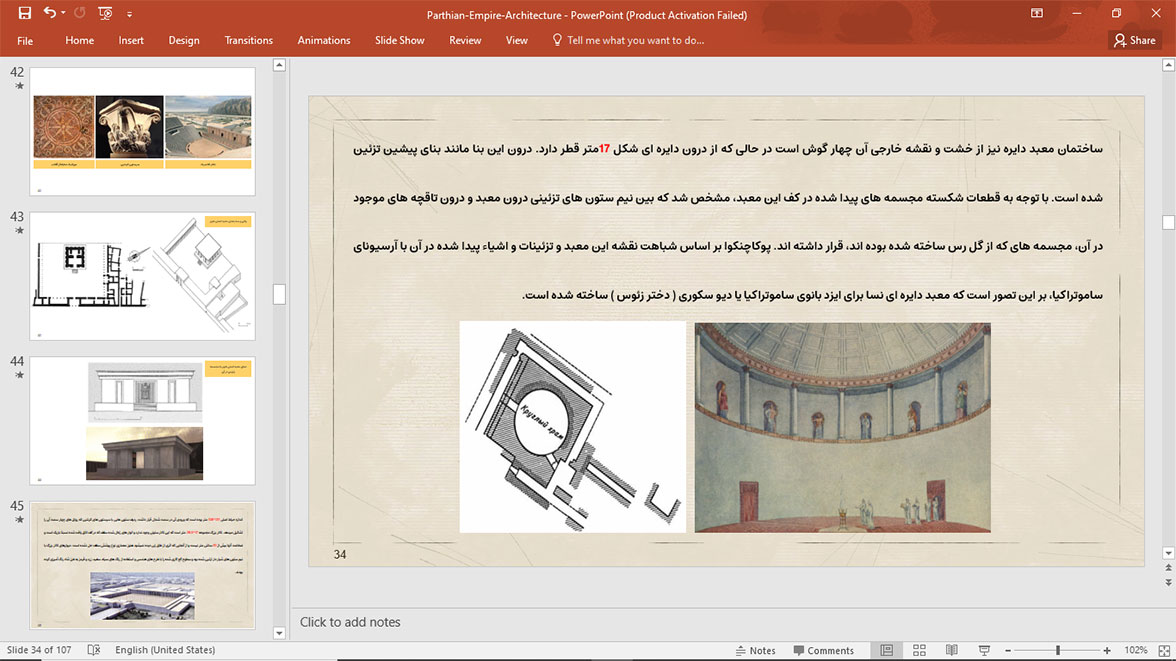This screenshot has width=1176, height=661.
Task: Click the spell check icon in status bar
Action: (94, 650)
